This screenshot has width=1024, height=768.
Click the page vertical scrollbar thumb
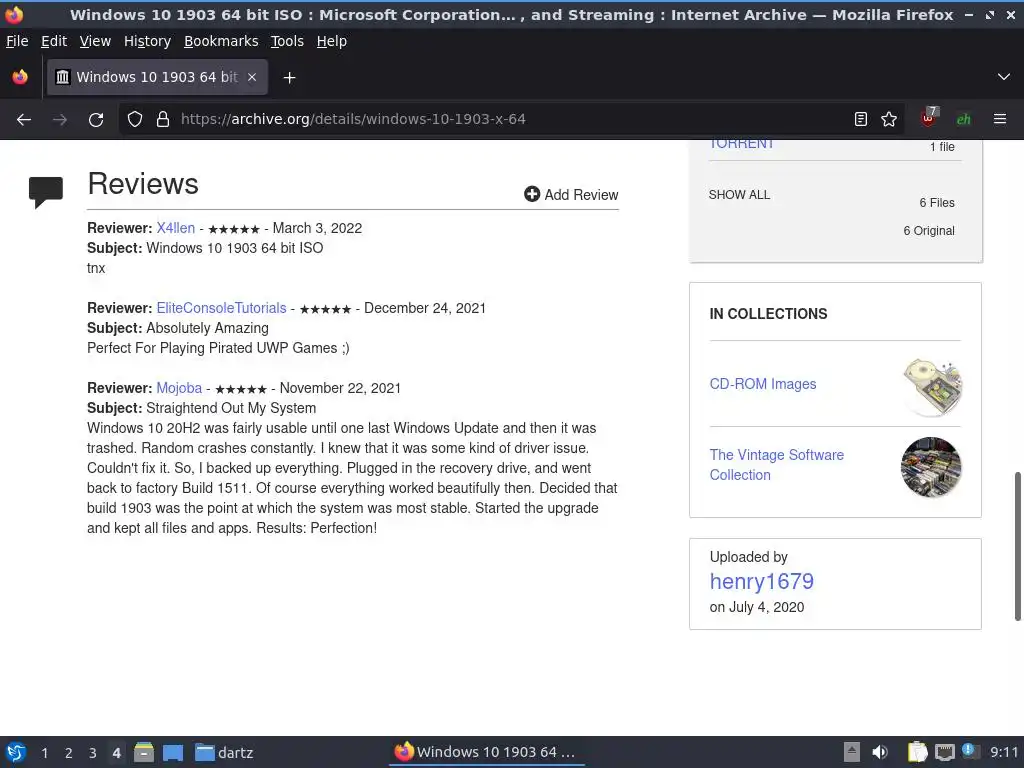(1017, 546)
